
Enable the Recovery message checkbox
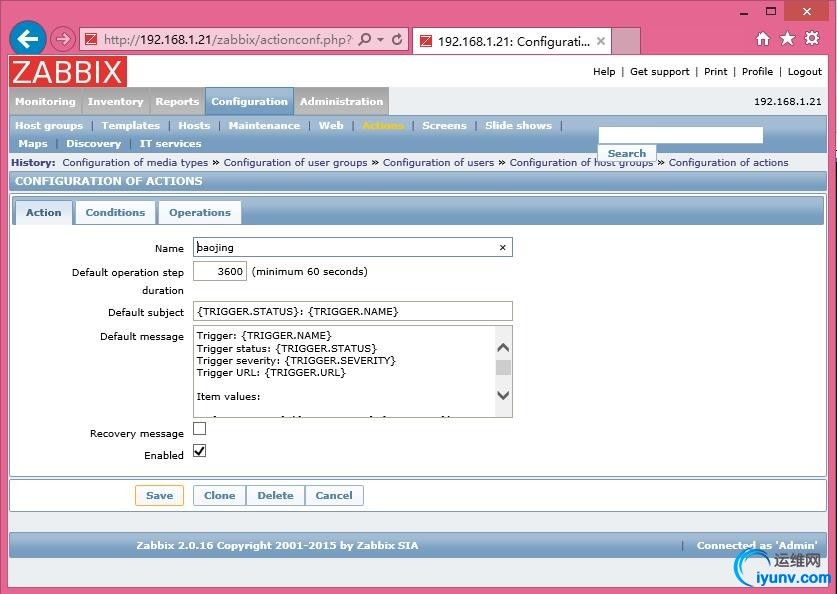coord(199,429)
